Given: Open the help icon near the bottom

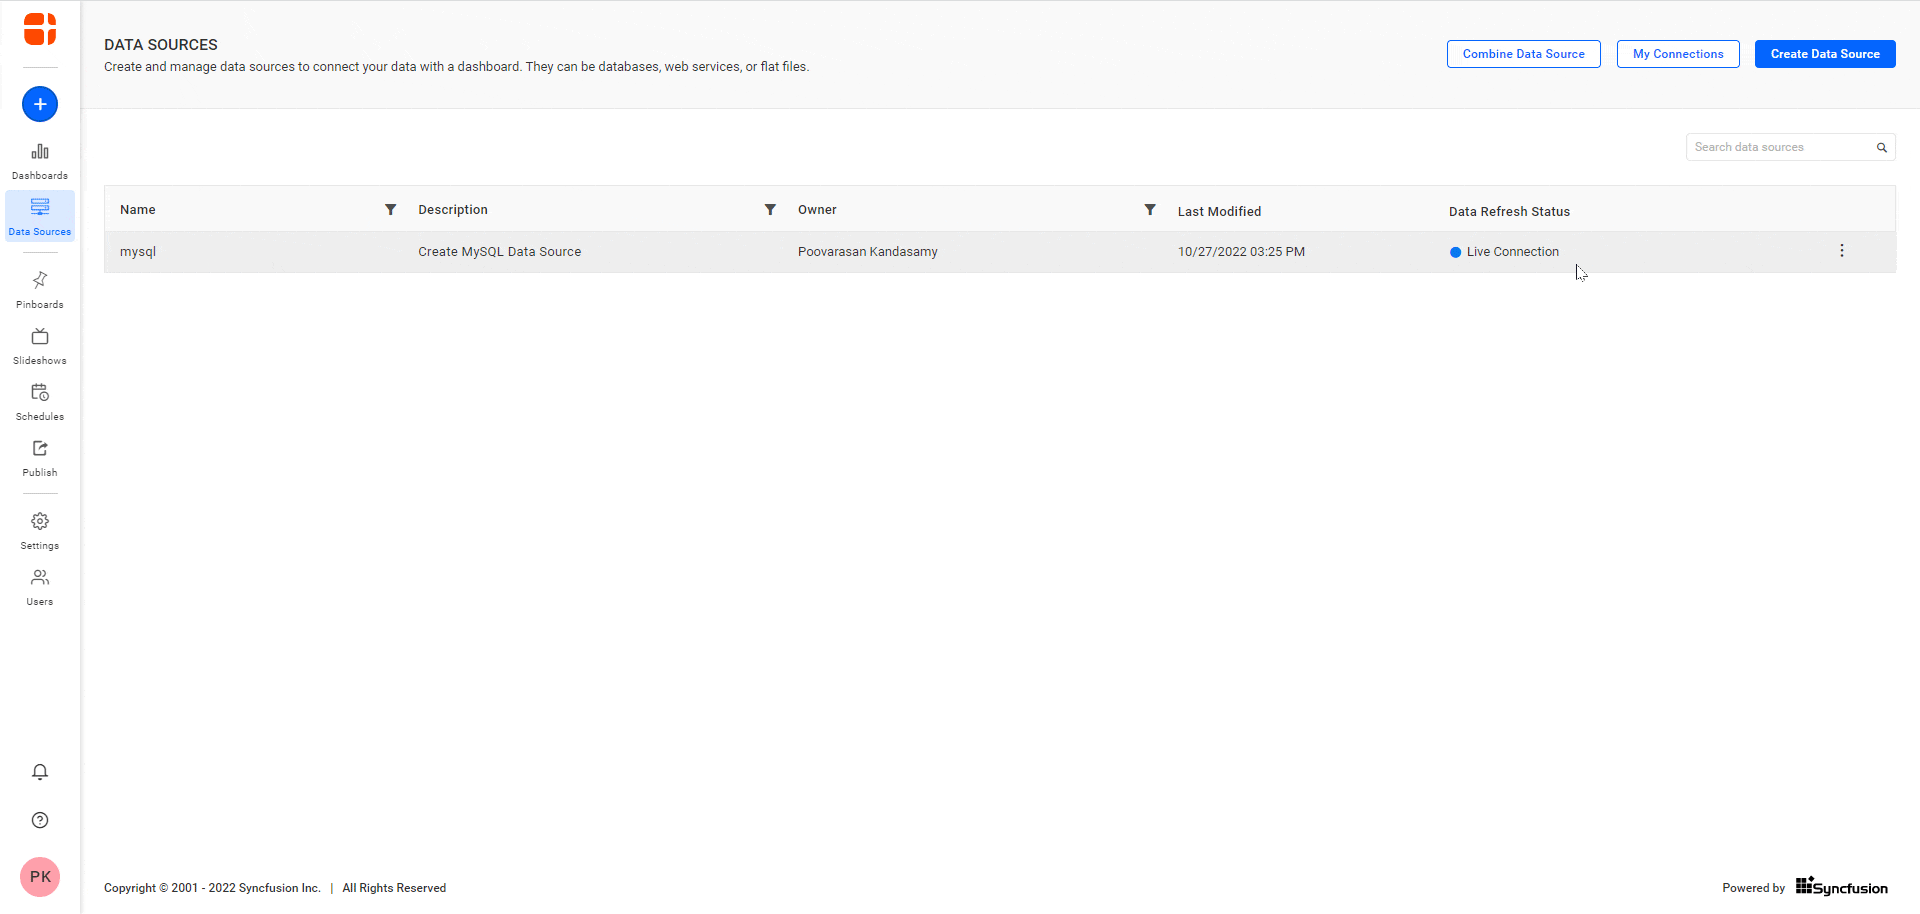Looking at the screenshot, I should click(39, 820).
